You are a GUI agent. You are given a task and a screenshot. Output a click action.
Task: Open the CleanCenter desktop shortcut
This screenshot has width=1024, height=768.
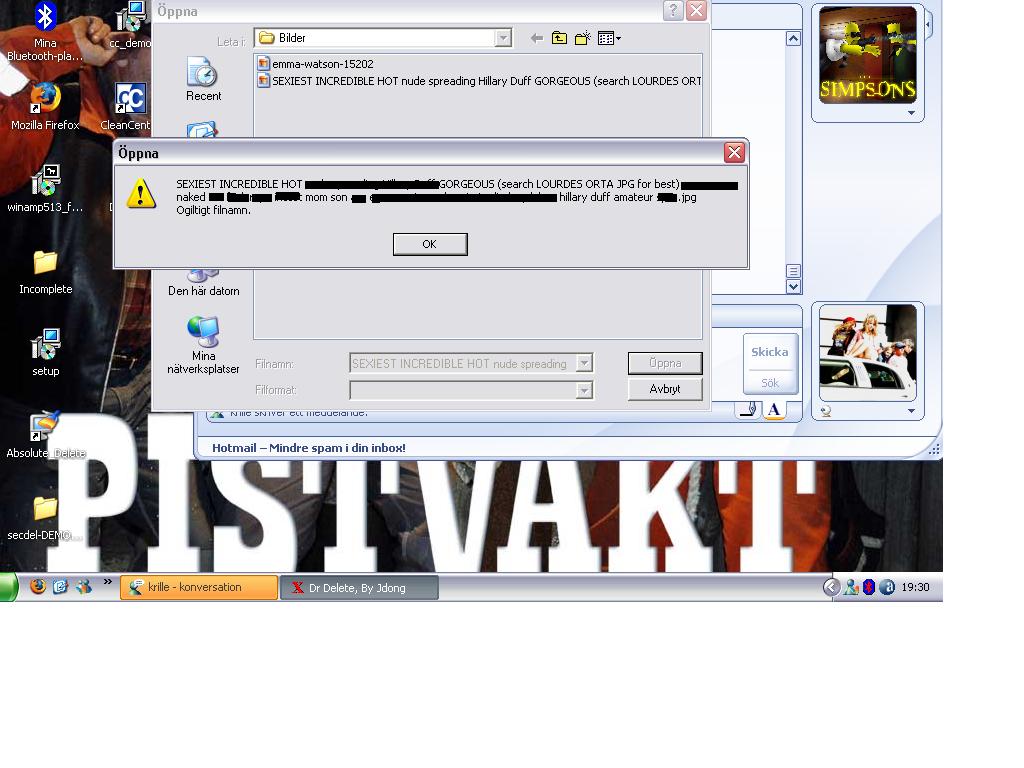click(x=129, y=106)
